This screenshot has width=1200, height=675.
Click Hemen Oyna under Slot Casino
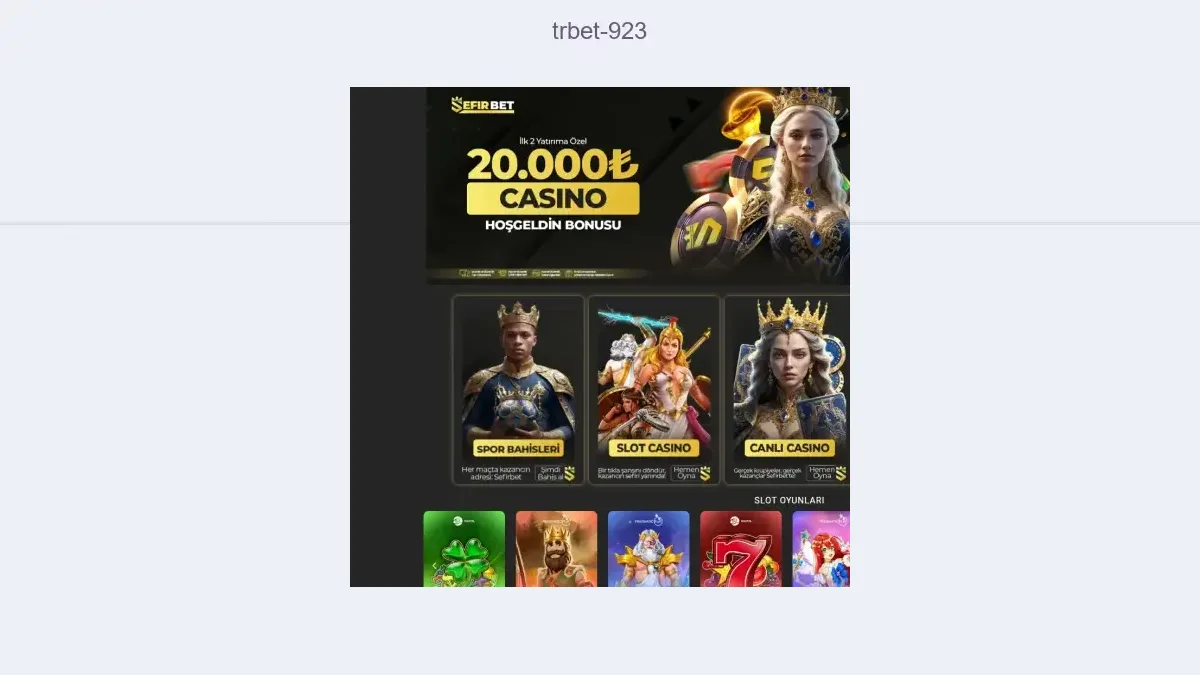point(686,473)
